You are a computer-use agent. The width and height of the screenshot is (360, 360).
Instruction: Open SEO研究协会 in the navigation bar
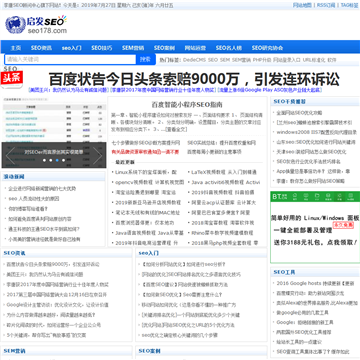coord(267,48)
